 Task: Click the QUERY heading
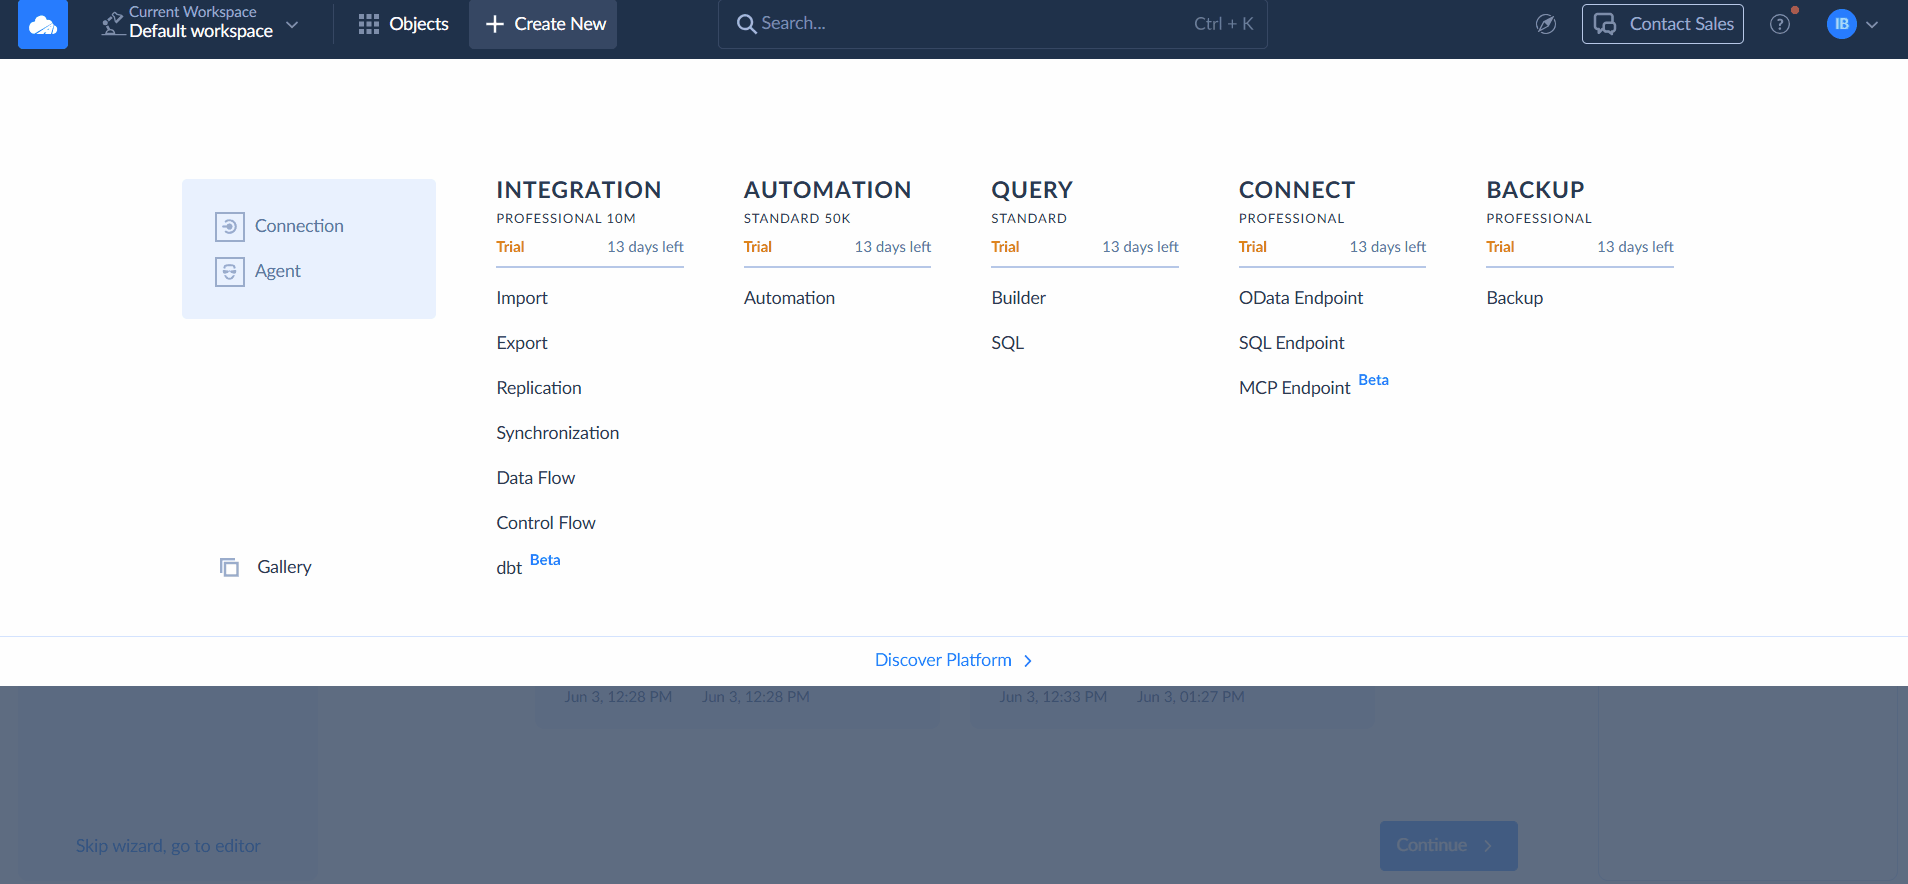coord(1032,190)
